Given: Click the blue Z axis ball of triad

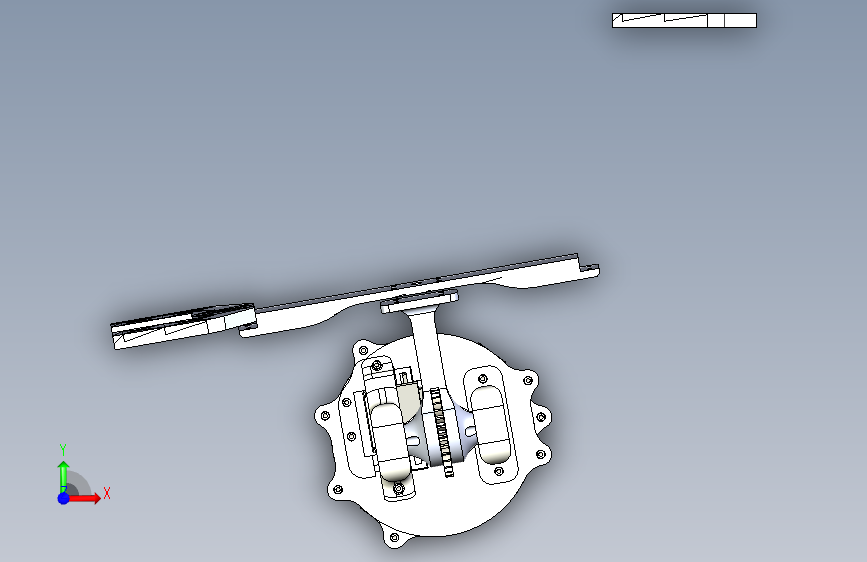Looking at the screenshot, I should [63, 498].
